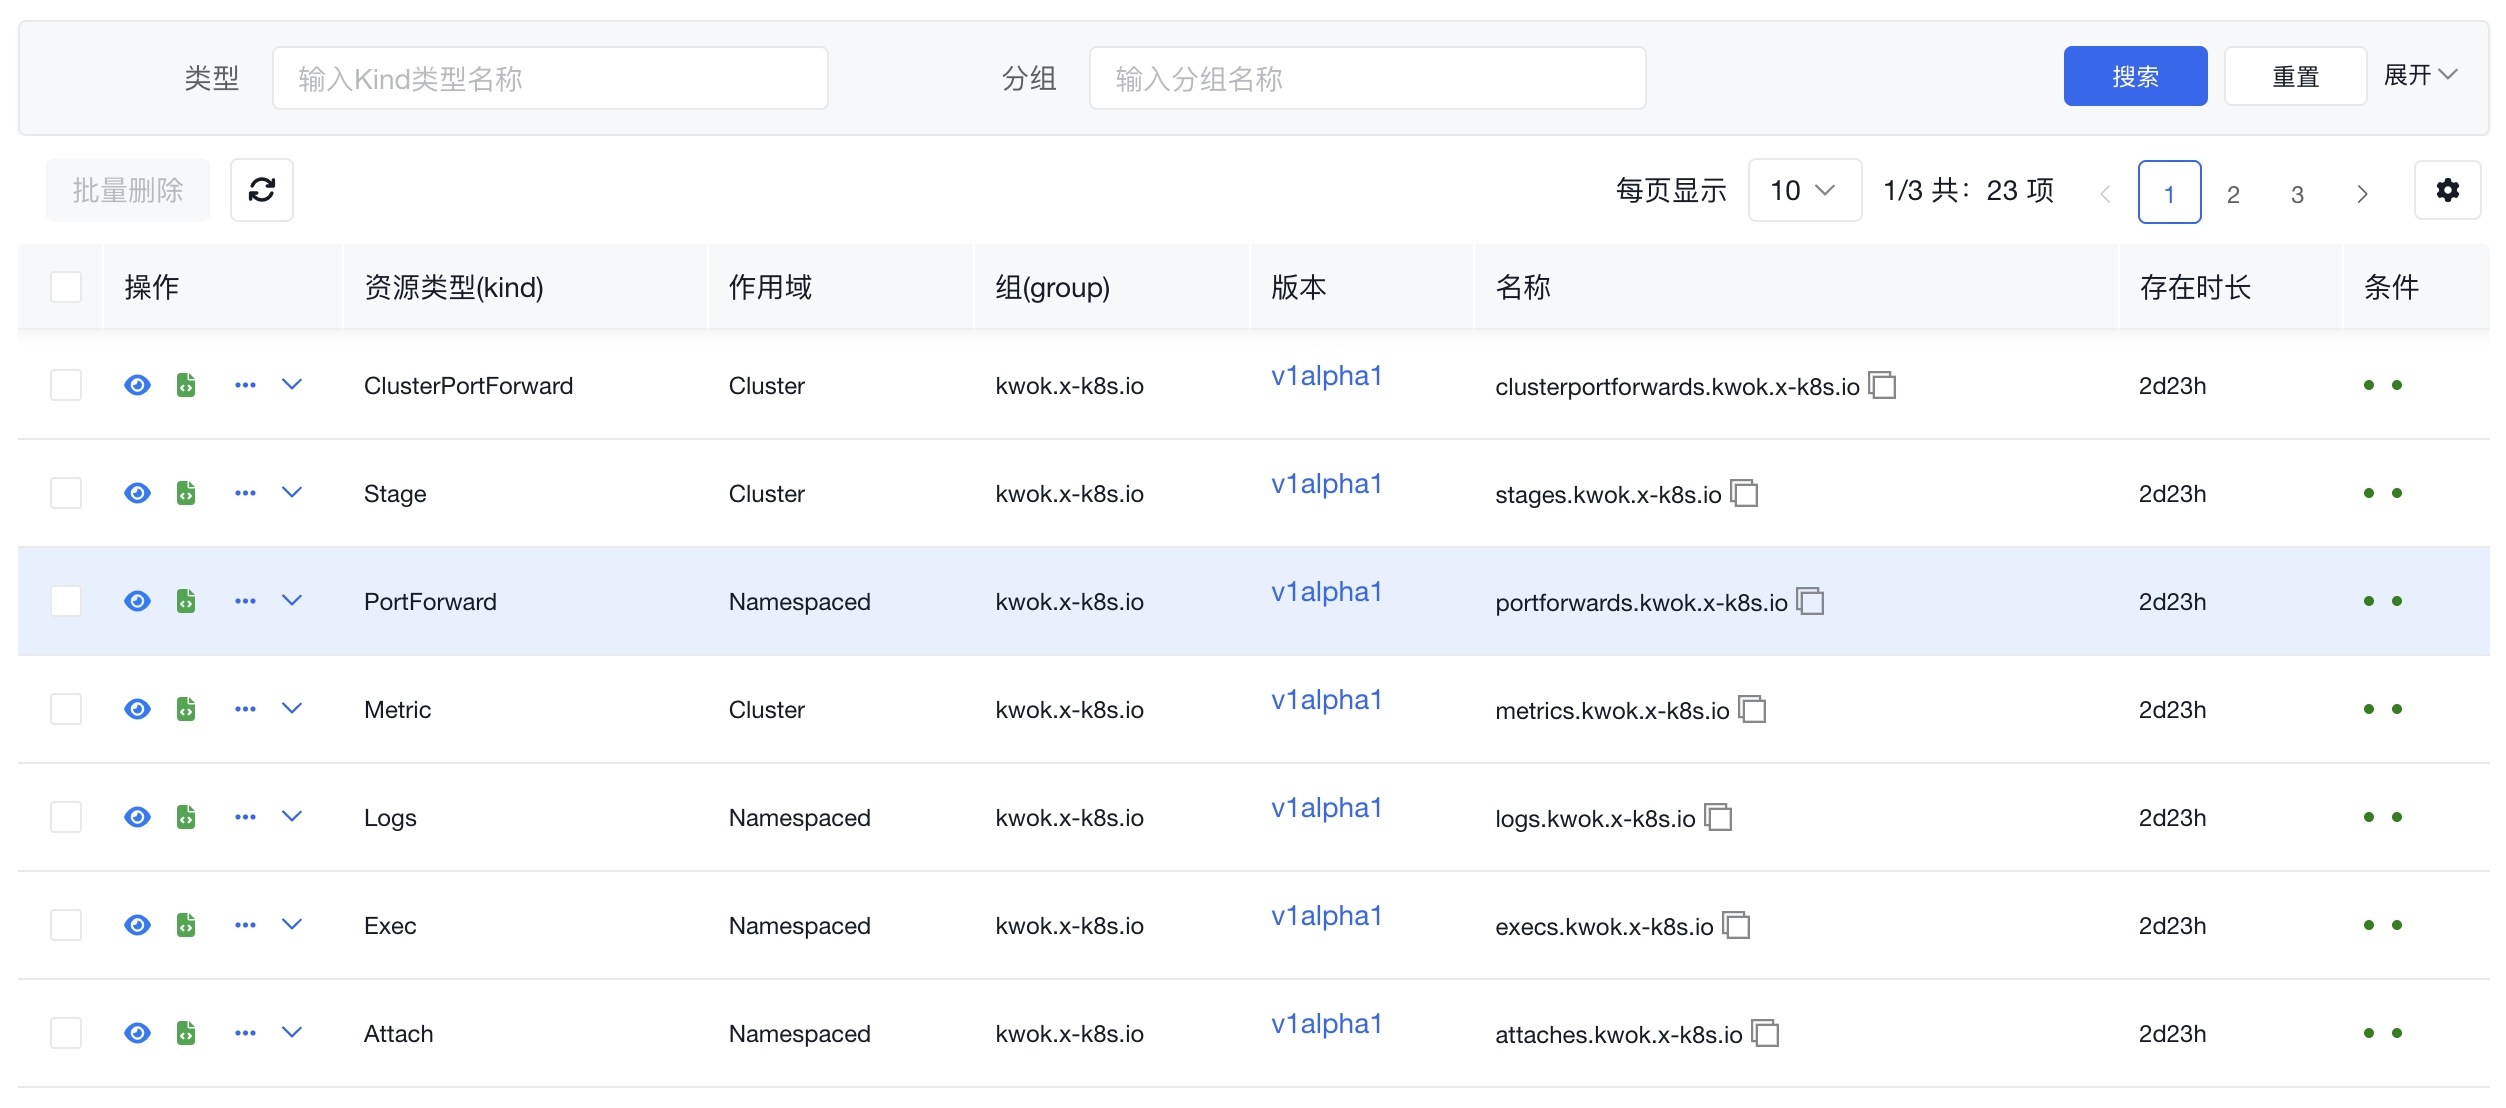This screenshot has width=2506, height=1108.
Task: Open v1alpha1 version link for Logs
Action: point(1326,808)
